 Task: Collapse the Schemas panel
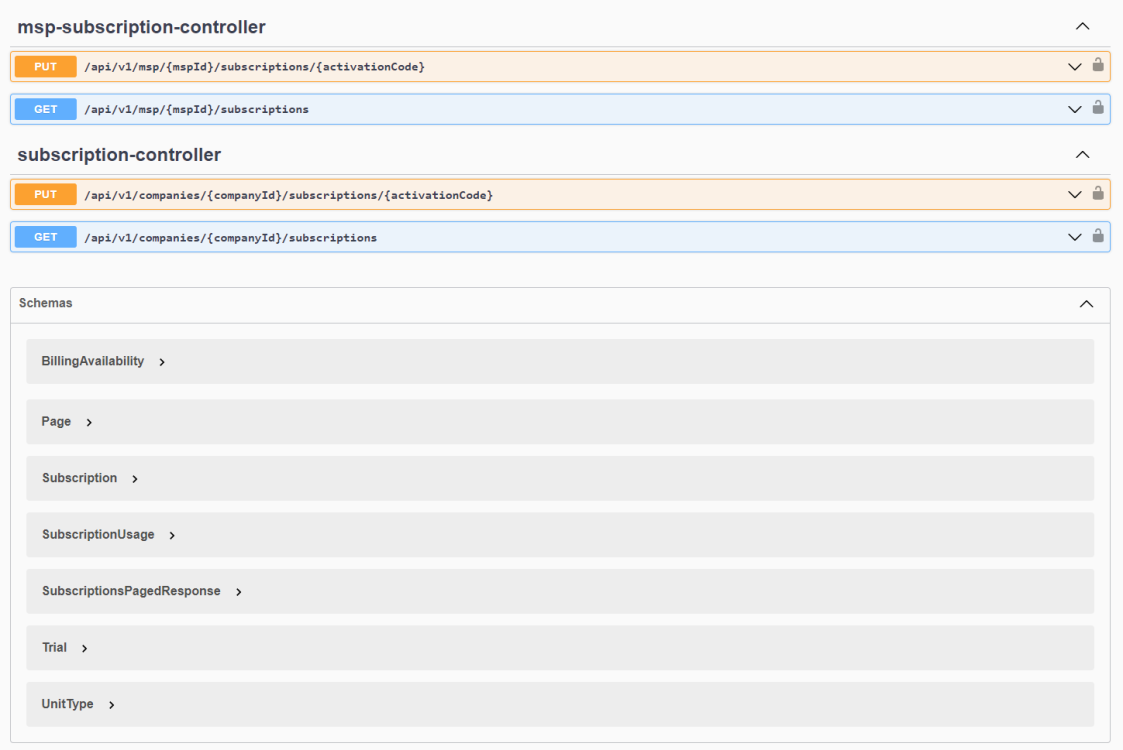tap(1086, 303)
